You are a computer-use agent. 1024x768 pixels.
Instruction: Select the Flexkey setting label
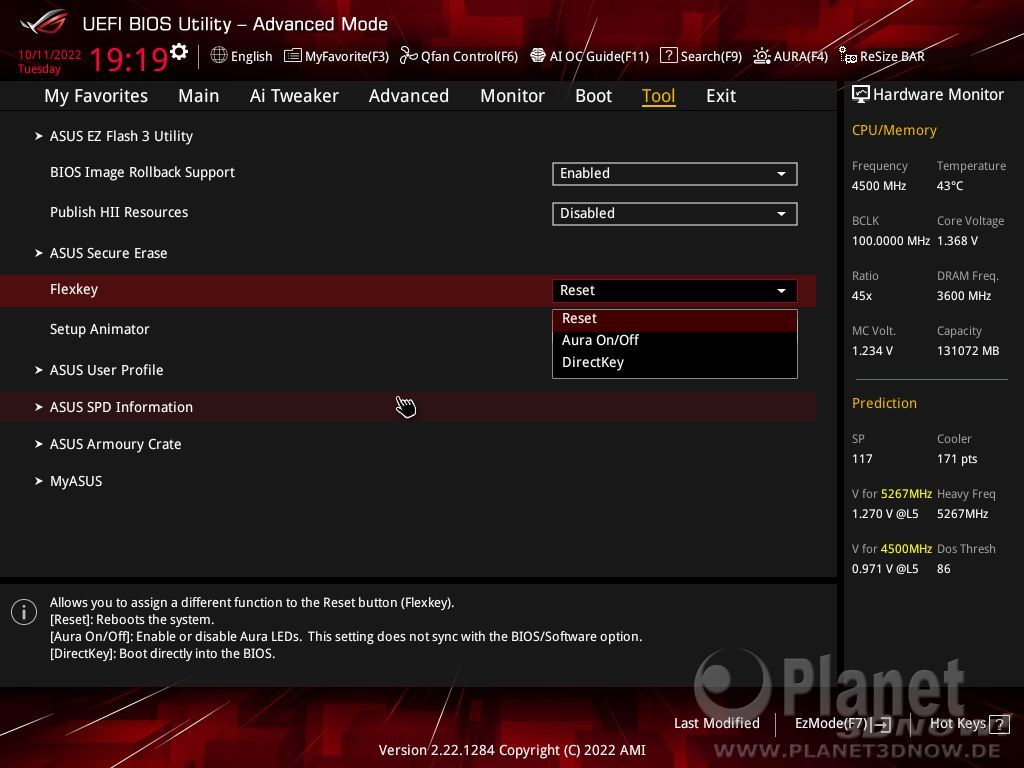click(x=74, y=289)
